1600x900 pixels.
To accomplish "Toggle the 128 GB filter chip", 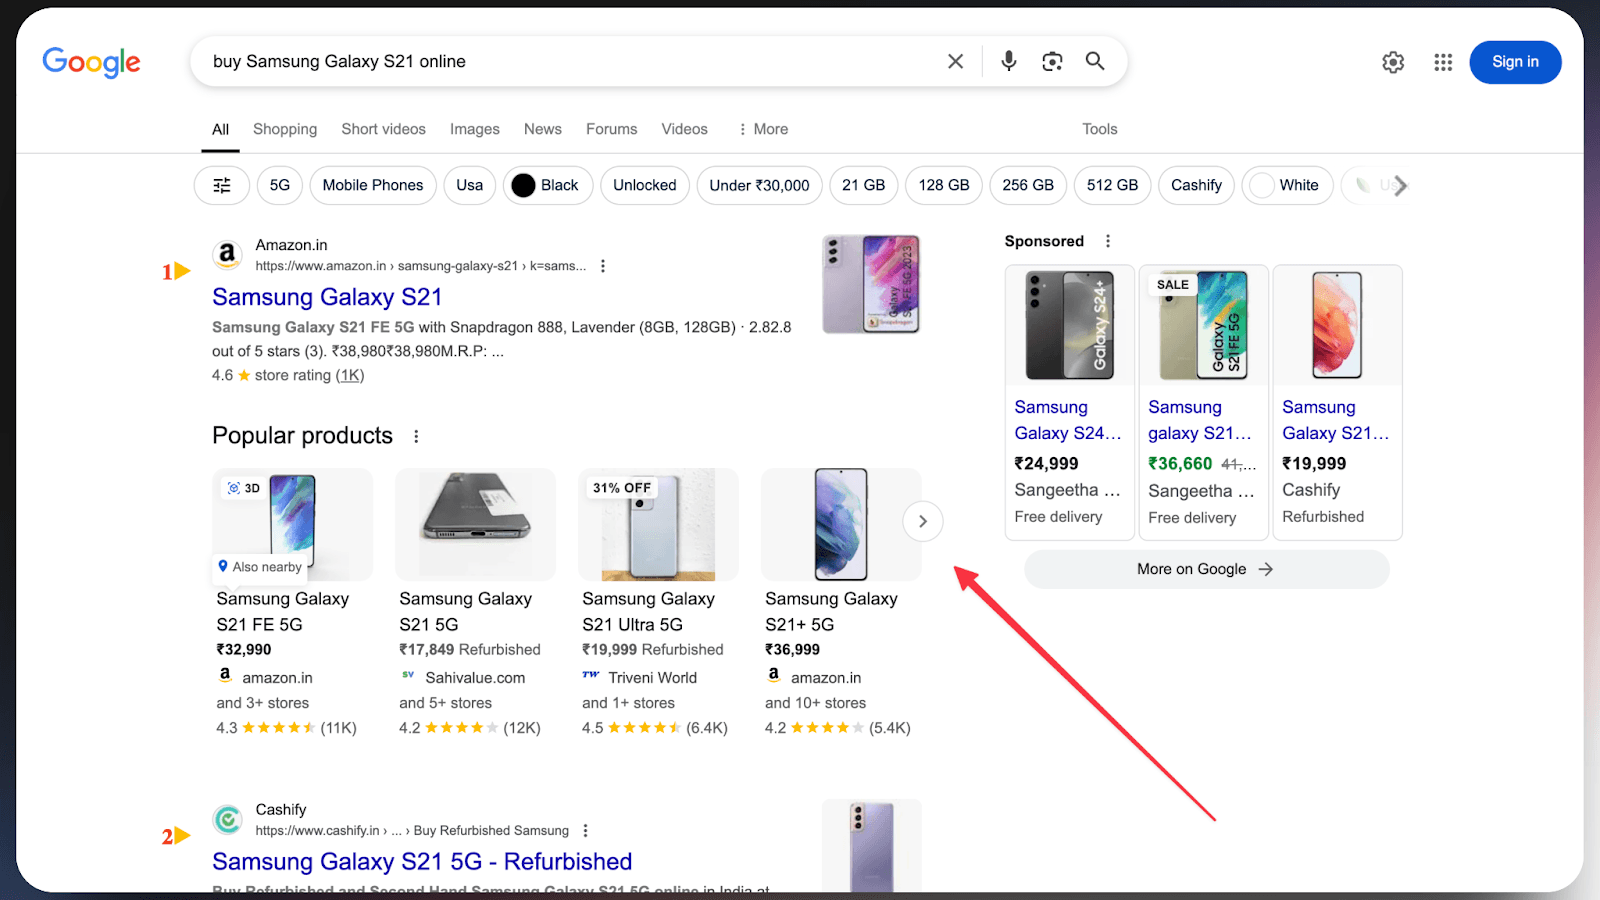I will [944, 185].
